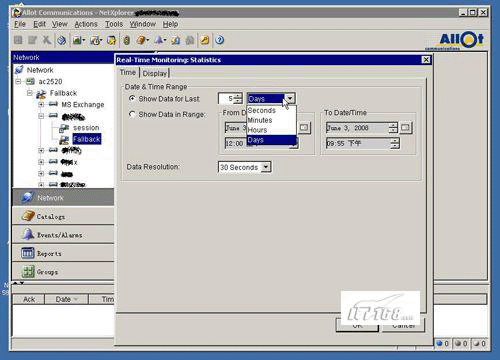Collapse the top-level Fallback tree node
Screen dimensions: 500x360
click(x=30, y=93)
